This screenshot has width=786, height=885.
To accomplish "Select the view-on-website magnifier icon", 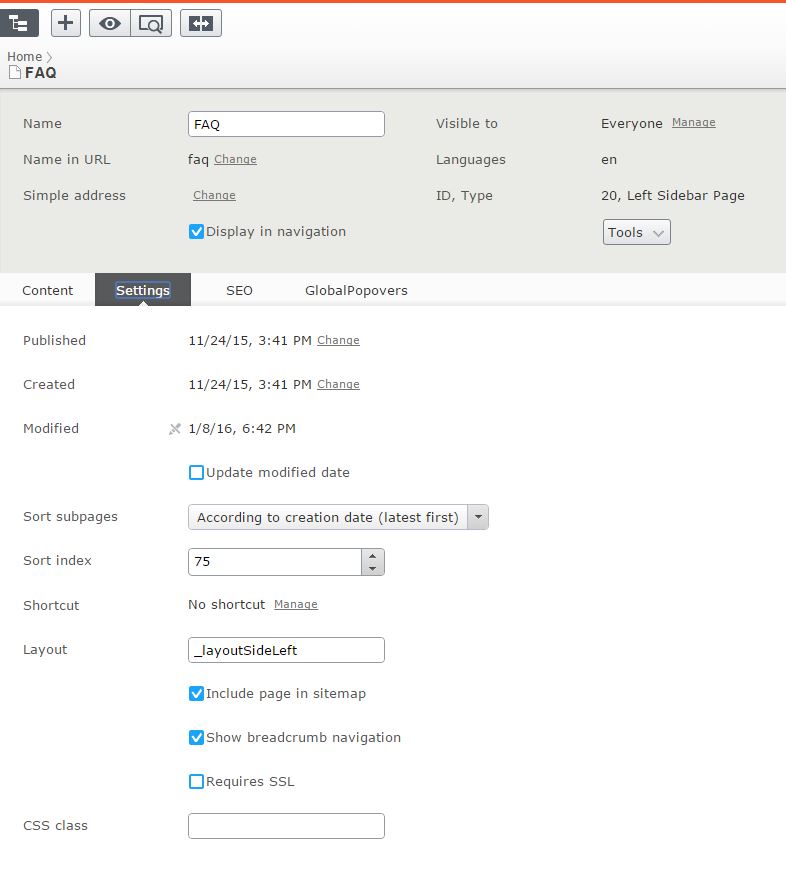I will 151,22.
